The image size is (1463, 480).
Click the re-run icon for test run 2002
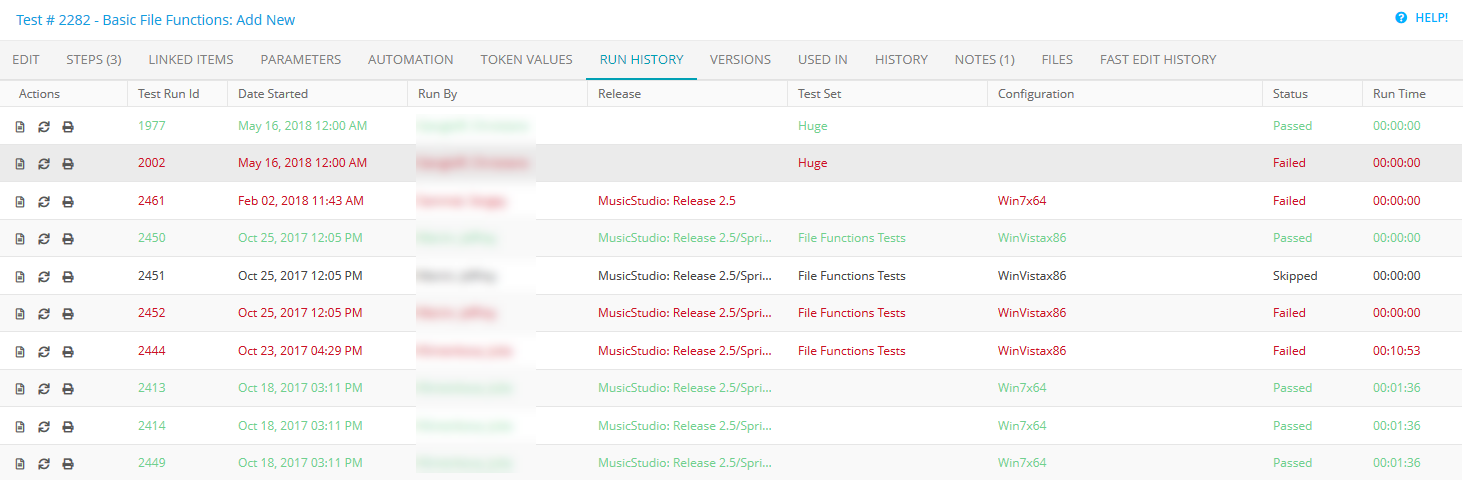tap(44, 164)
